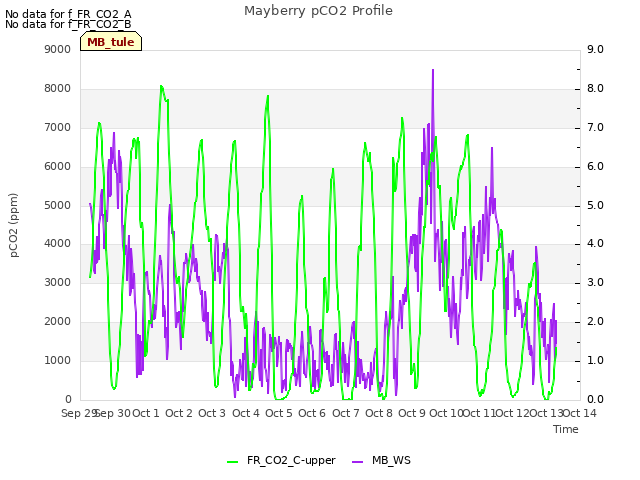
Task: Click the 'No data for f_FR_CO2_A' message
Action: [x=68, y=14]
